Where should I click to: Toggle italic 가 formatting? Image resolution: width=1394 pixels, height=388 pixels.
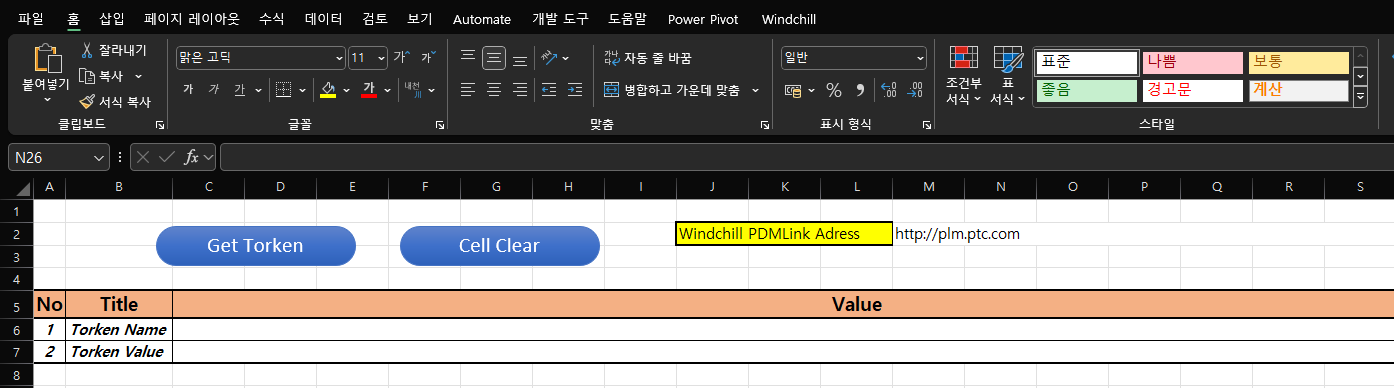pos(213,90)
